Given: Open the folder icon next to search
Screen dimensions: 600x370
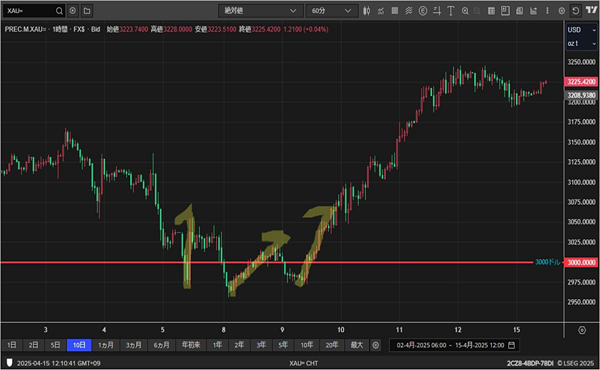Looking at the screenshot, I should coord(87,11).
